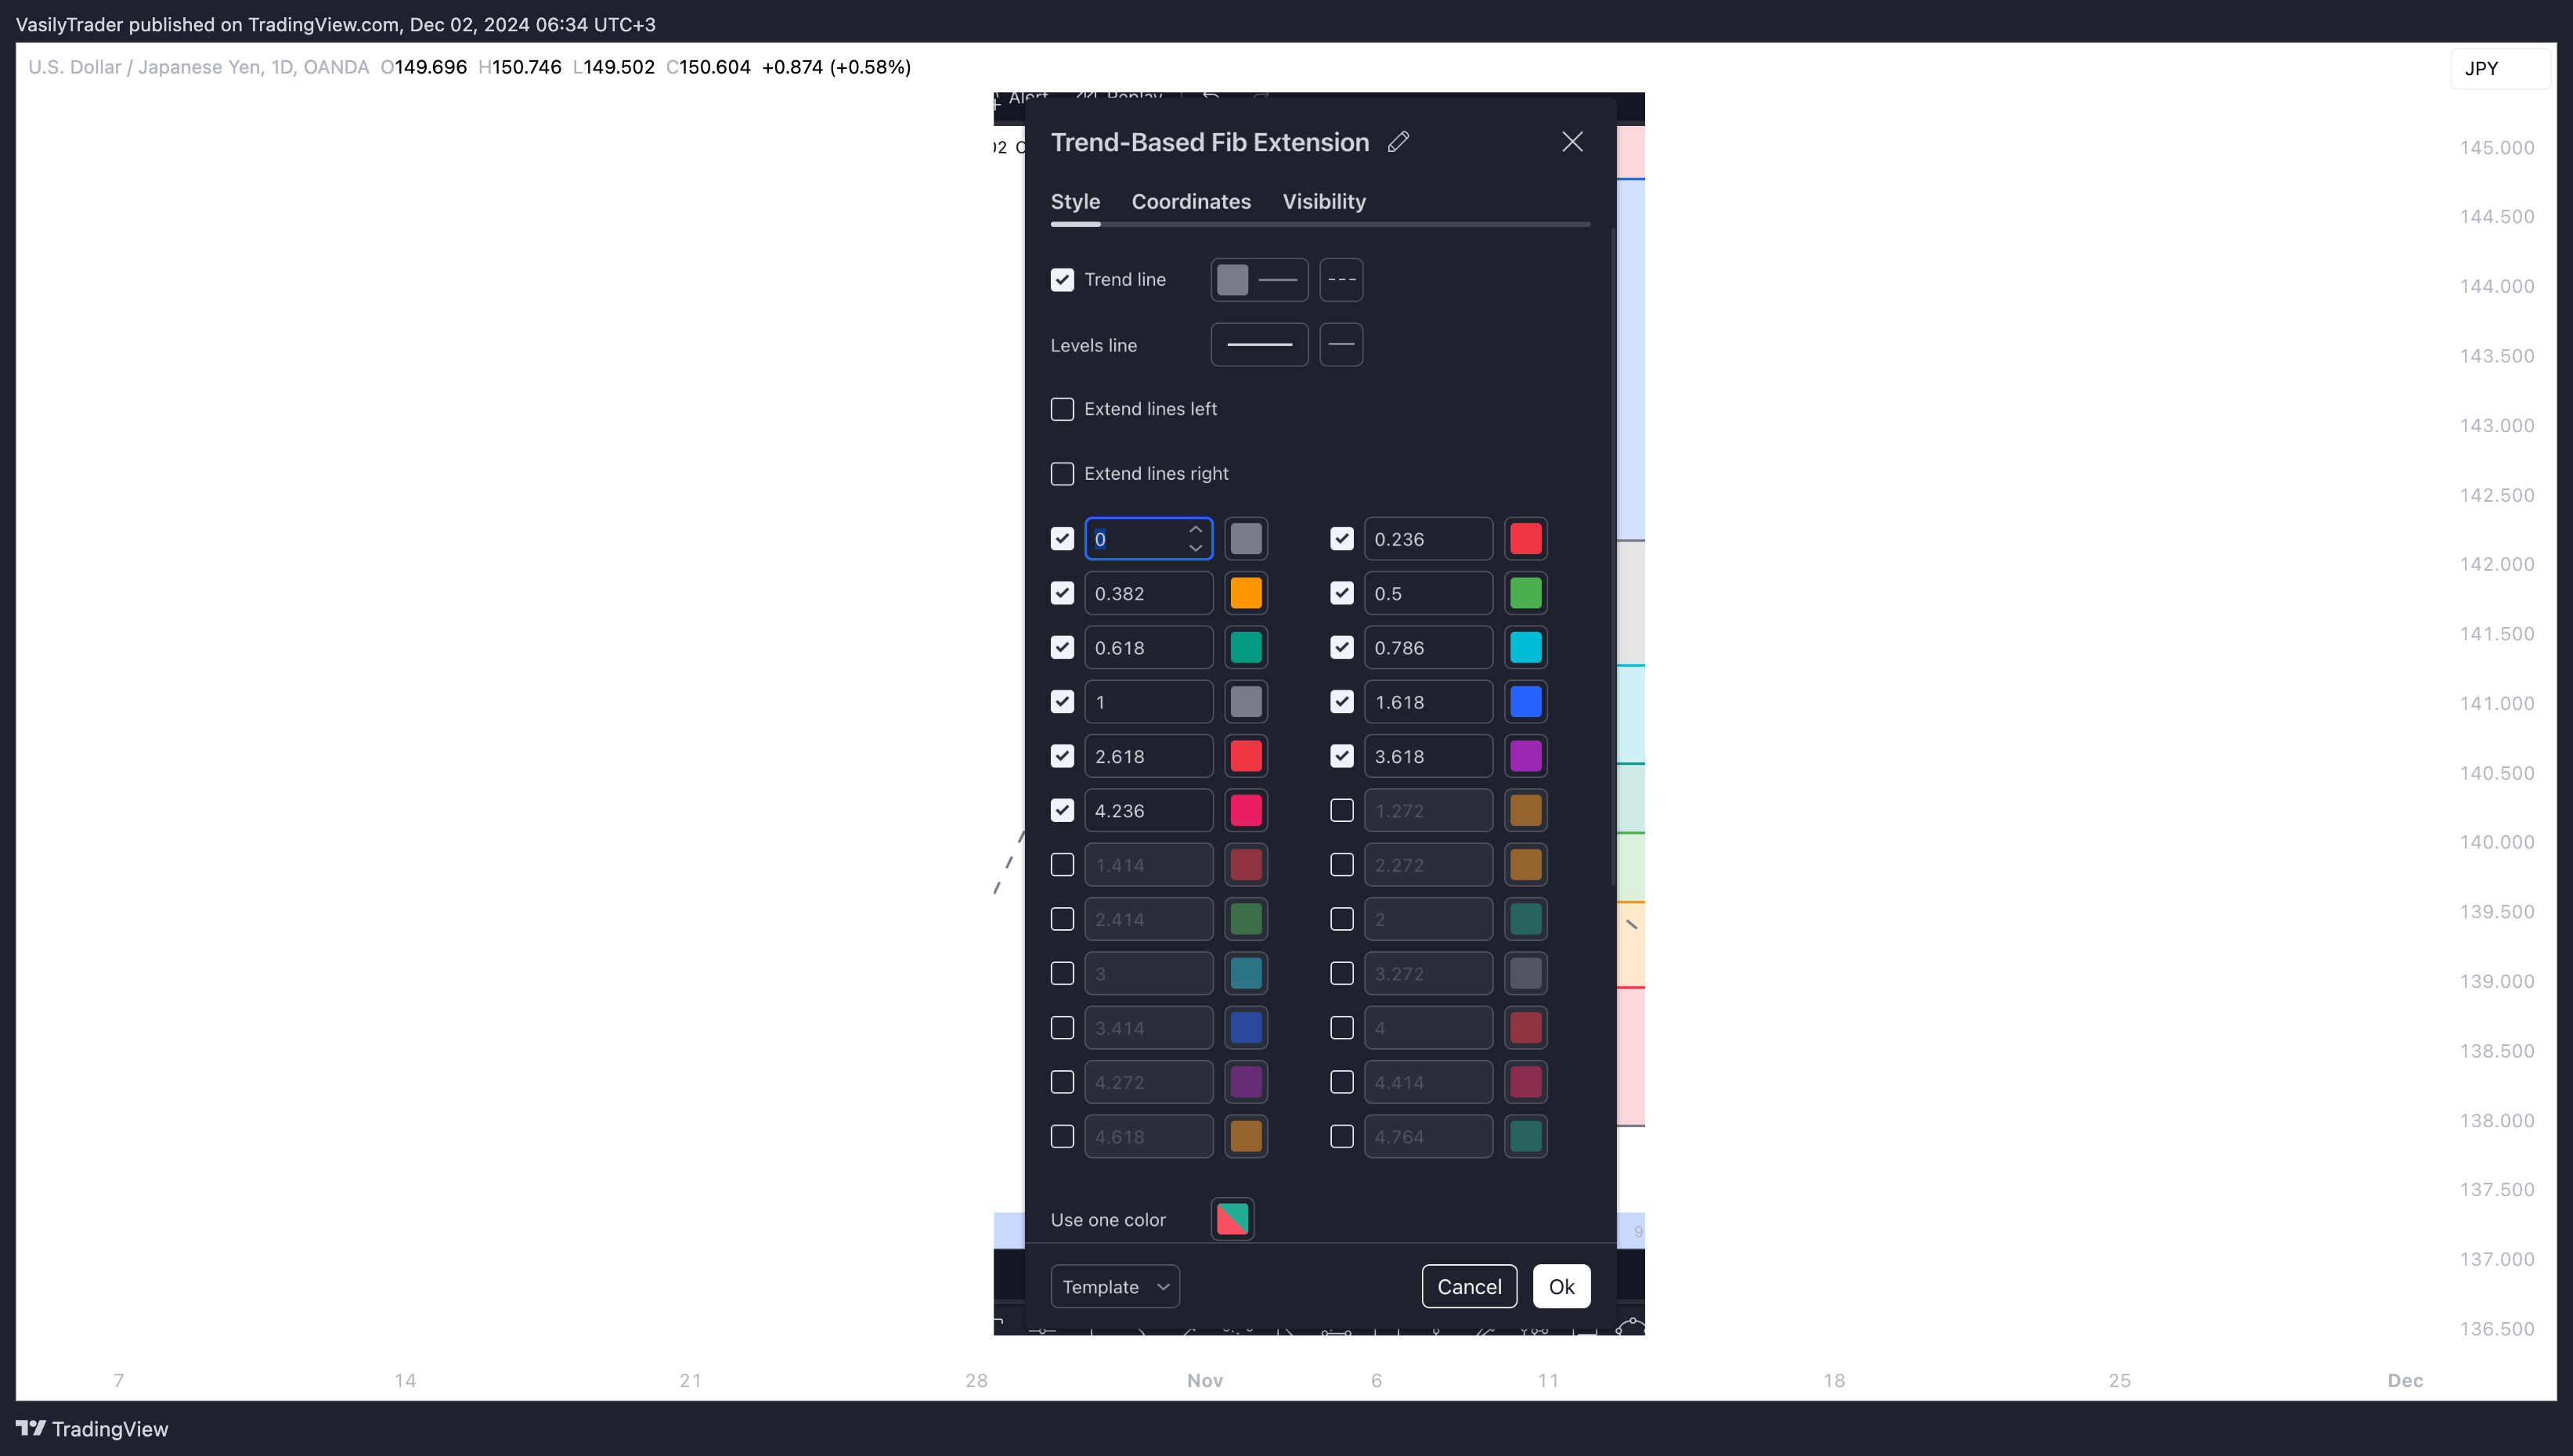The height and width of the screenshot is (1456, 2573).
Task: Uncheck the 0.5 level checkbox
Action: 1342,593
